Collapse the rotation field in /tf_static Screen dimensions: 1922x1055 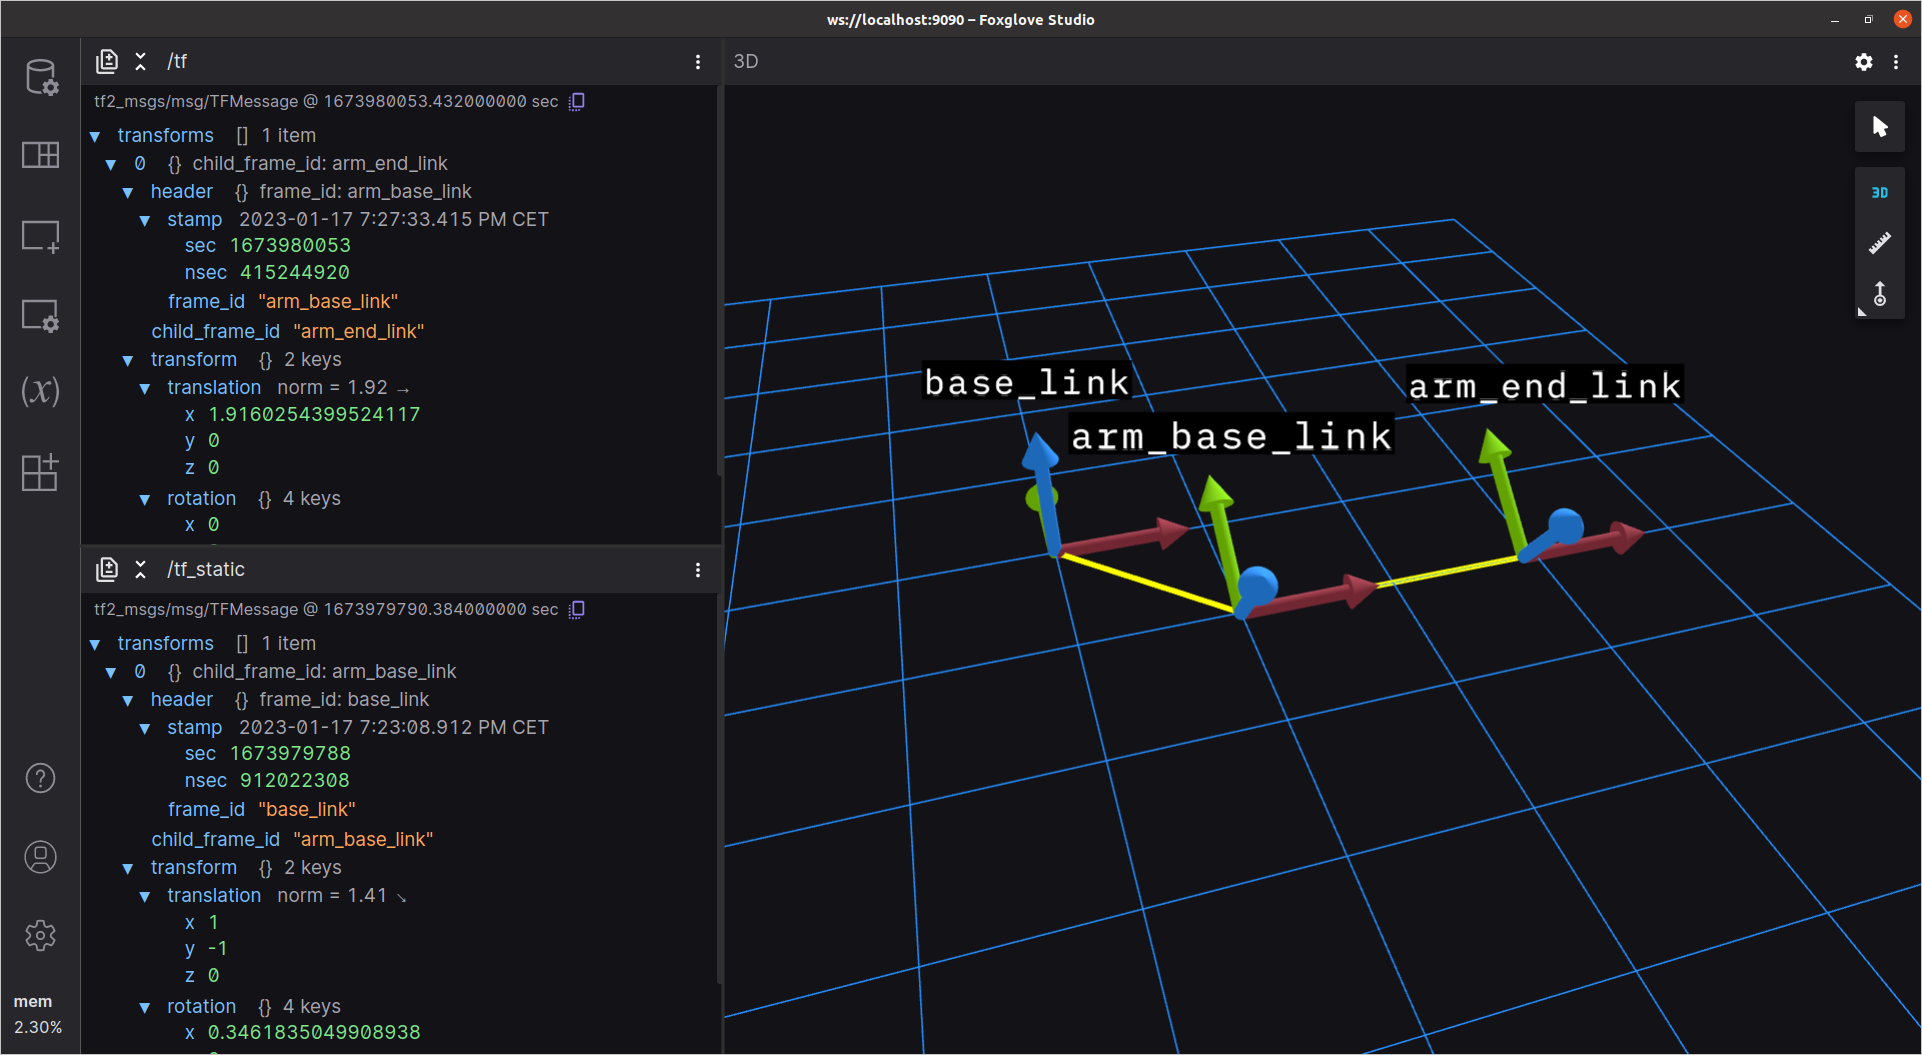click(144, 1007)
